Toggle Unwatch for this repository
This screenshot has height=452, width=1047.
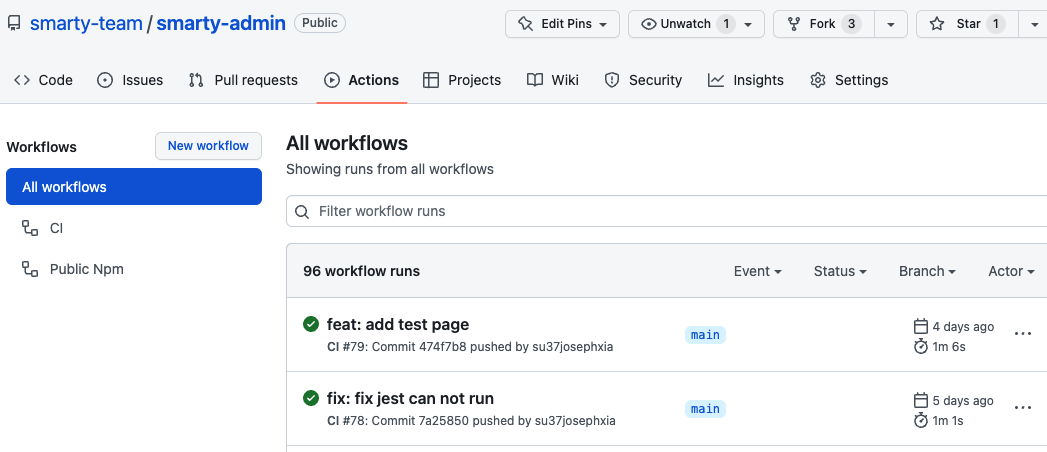coord(685,24)
